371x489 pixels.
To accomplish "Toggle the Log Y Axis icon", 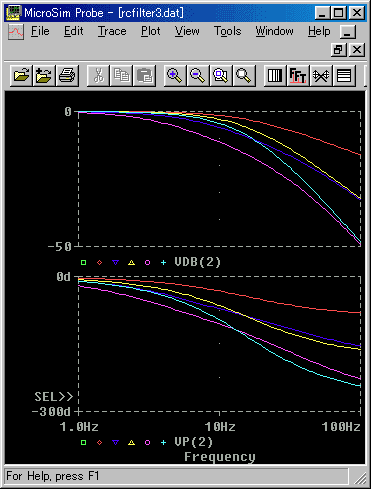I will click(344, 76).
